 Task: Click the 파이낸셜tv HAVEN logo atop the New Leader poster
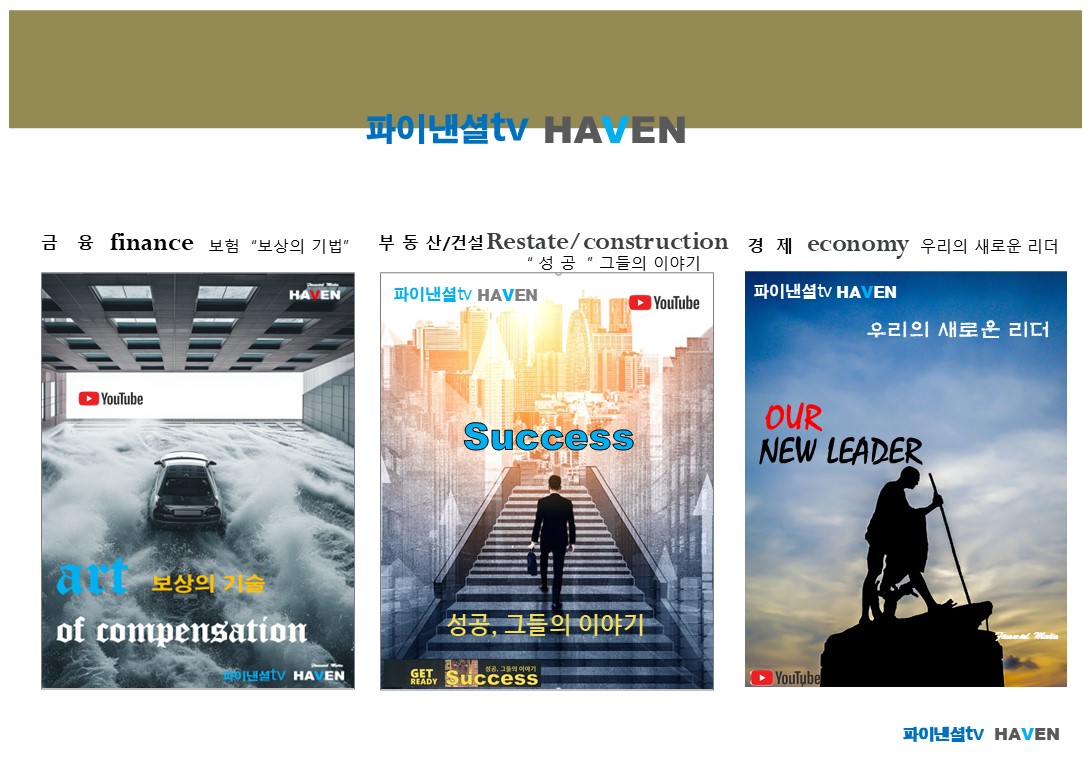point(825,292)
